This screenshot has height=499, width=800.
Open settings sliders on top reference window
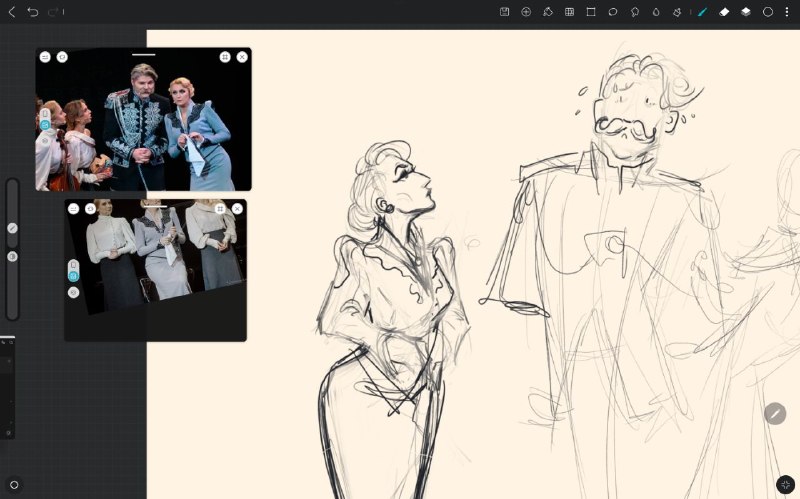[x=45, y=57]
